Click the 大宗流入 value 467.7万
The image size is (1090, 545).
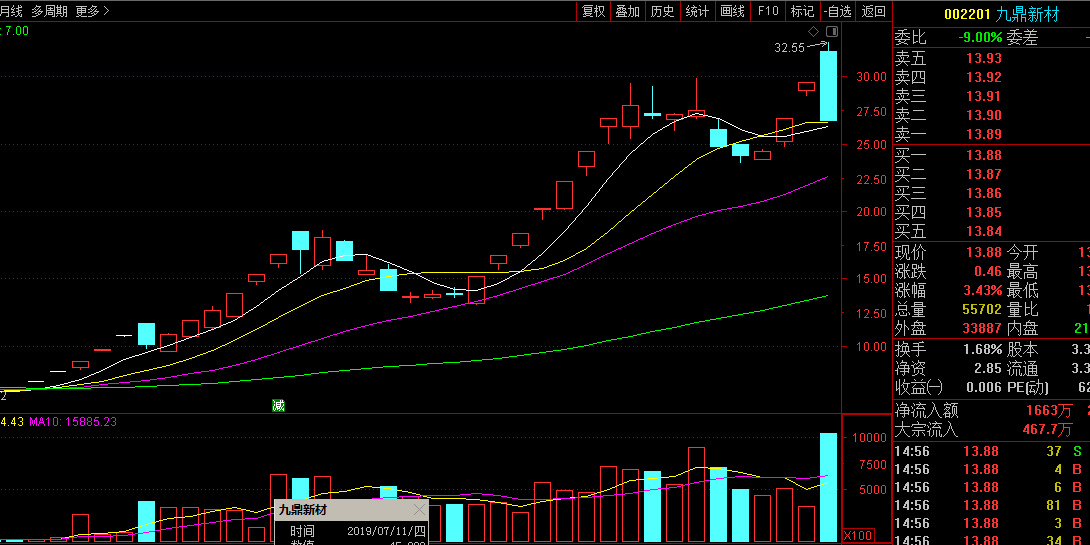pyautogui.click(x=1047, y=430)
